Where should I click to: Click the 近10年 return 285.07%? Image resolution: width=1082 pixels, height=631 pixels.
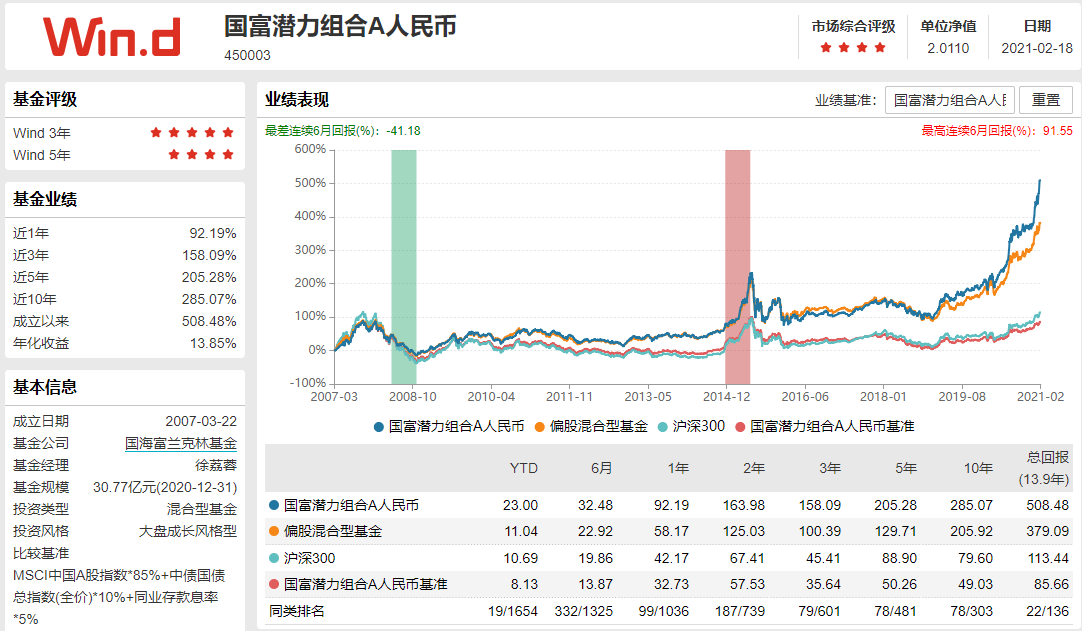209,300
